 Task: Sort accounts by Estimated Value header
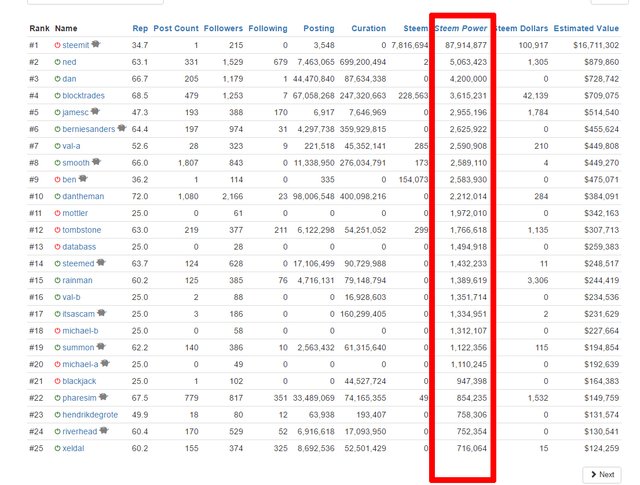point(586,29)
